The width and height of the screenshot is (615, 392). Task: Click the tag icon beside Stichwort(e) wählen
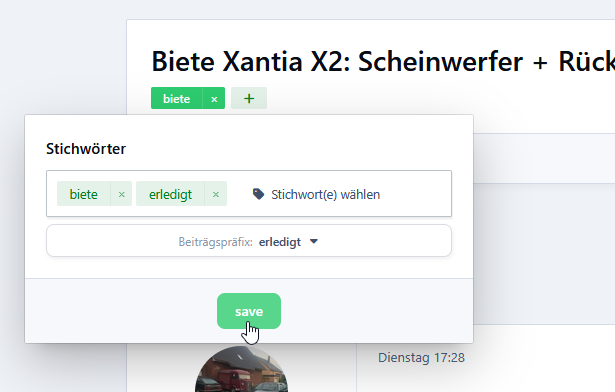point(258,194)
